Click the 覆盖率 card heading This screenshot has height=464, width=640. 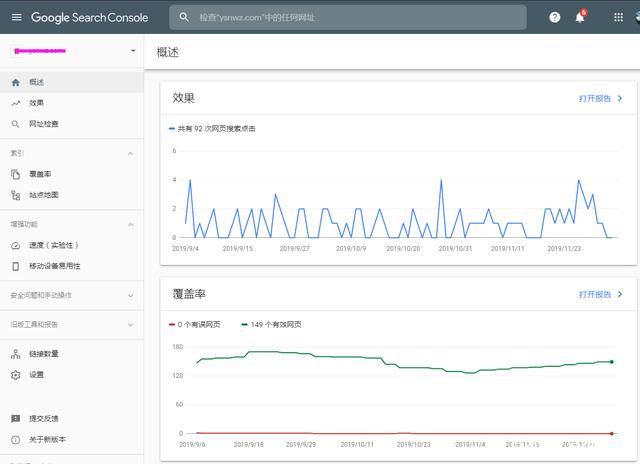coord(189,294)
